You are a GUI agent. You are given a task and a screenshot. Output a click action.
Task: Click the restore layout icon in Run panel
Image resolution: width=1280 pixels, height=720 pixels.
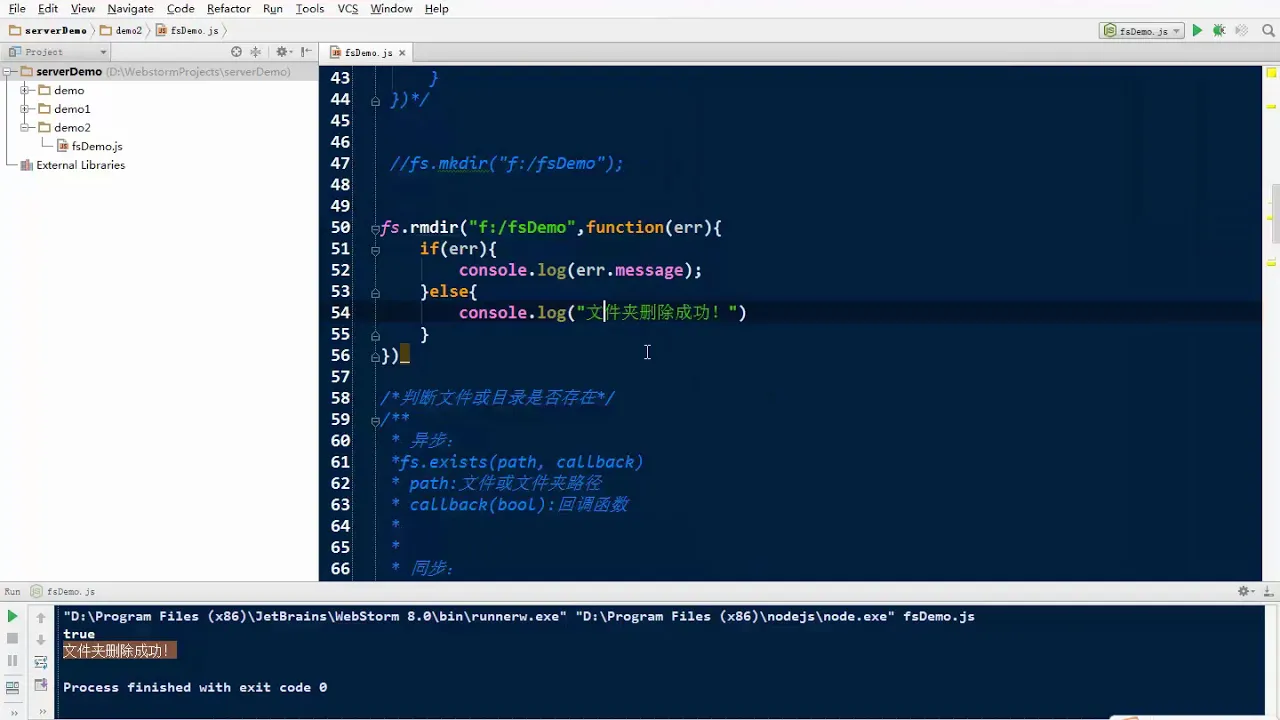click(x=13, y=686)
